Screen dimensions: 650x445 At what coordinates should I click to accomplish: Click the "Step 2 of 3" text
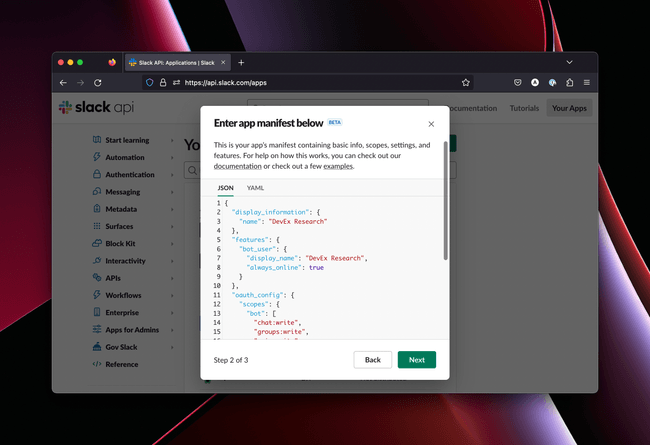tap(231, 360)
